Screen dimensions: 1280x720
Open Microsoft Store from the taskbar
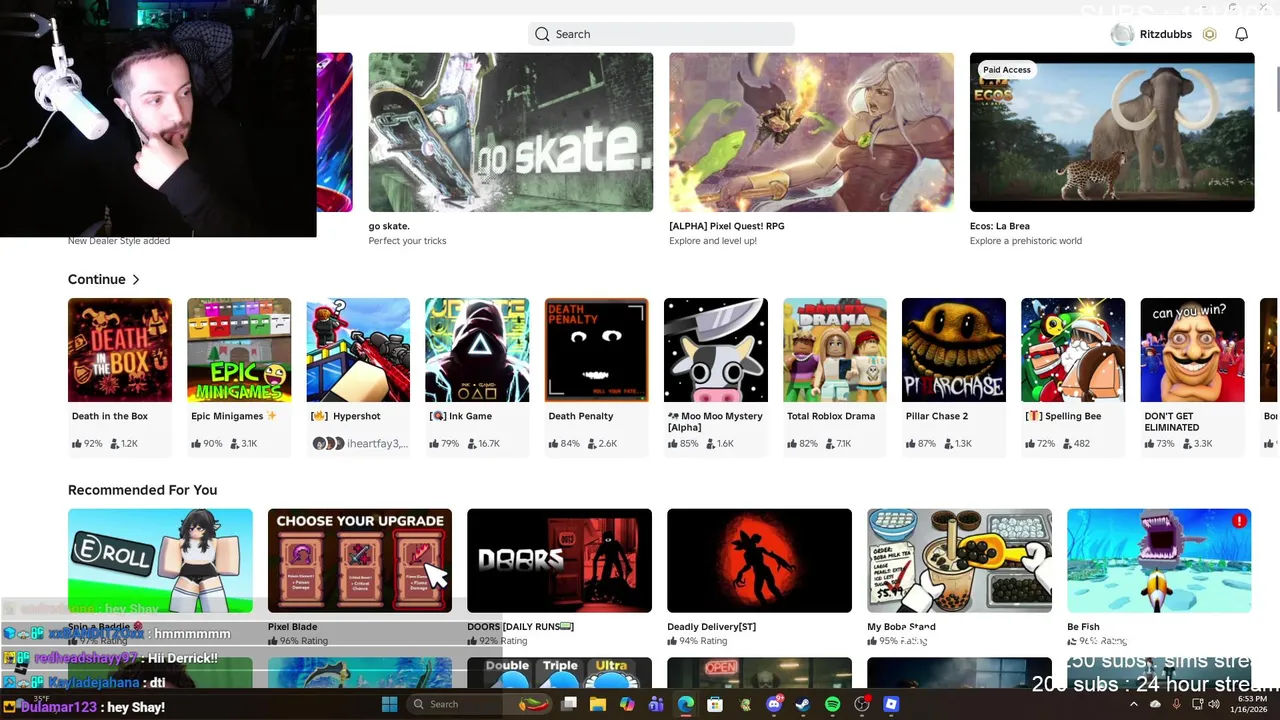pyautogui.click(x=715, y=704)
